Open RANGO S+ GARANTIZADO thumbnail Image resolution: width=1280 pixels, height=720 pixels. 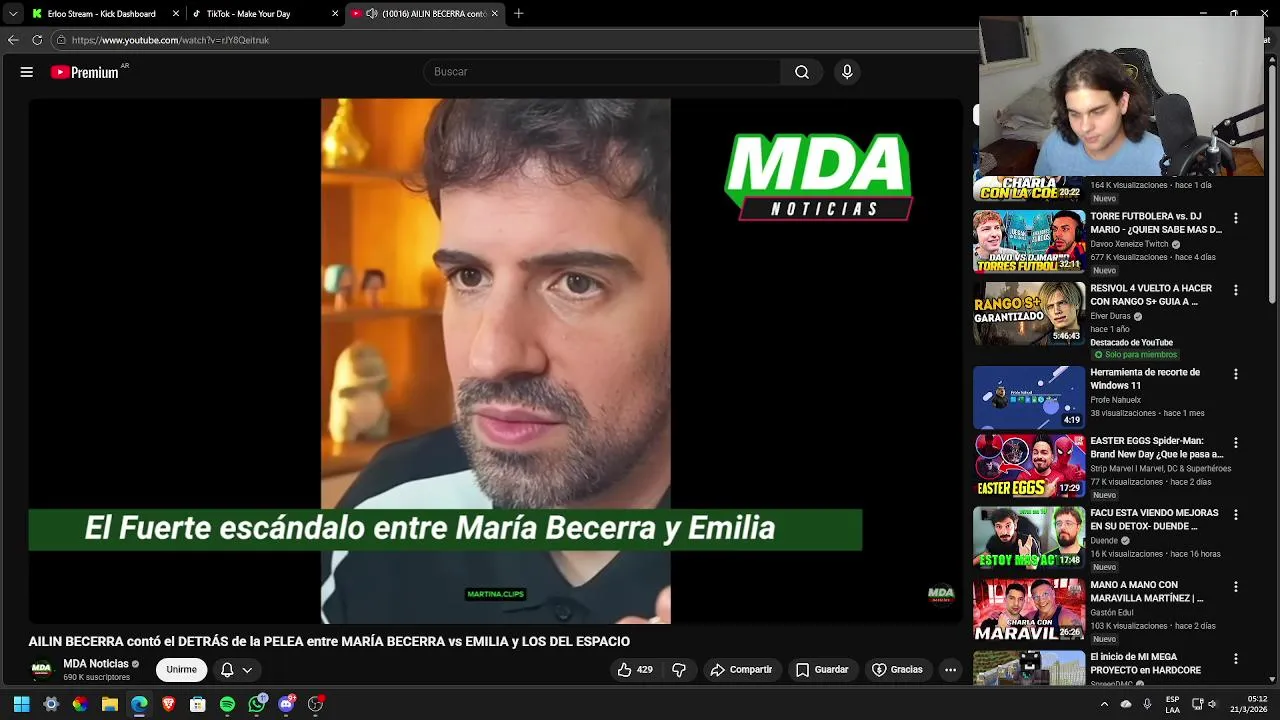[1029, 313]
